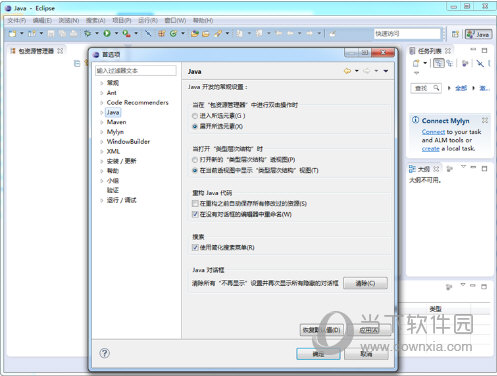Click the New Java Package icon
Viewport: 497px width, 376px height.
[x=162, y=33]
